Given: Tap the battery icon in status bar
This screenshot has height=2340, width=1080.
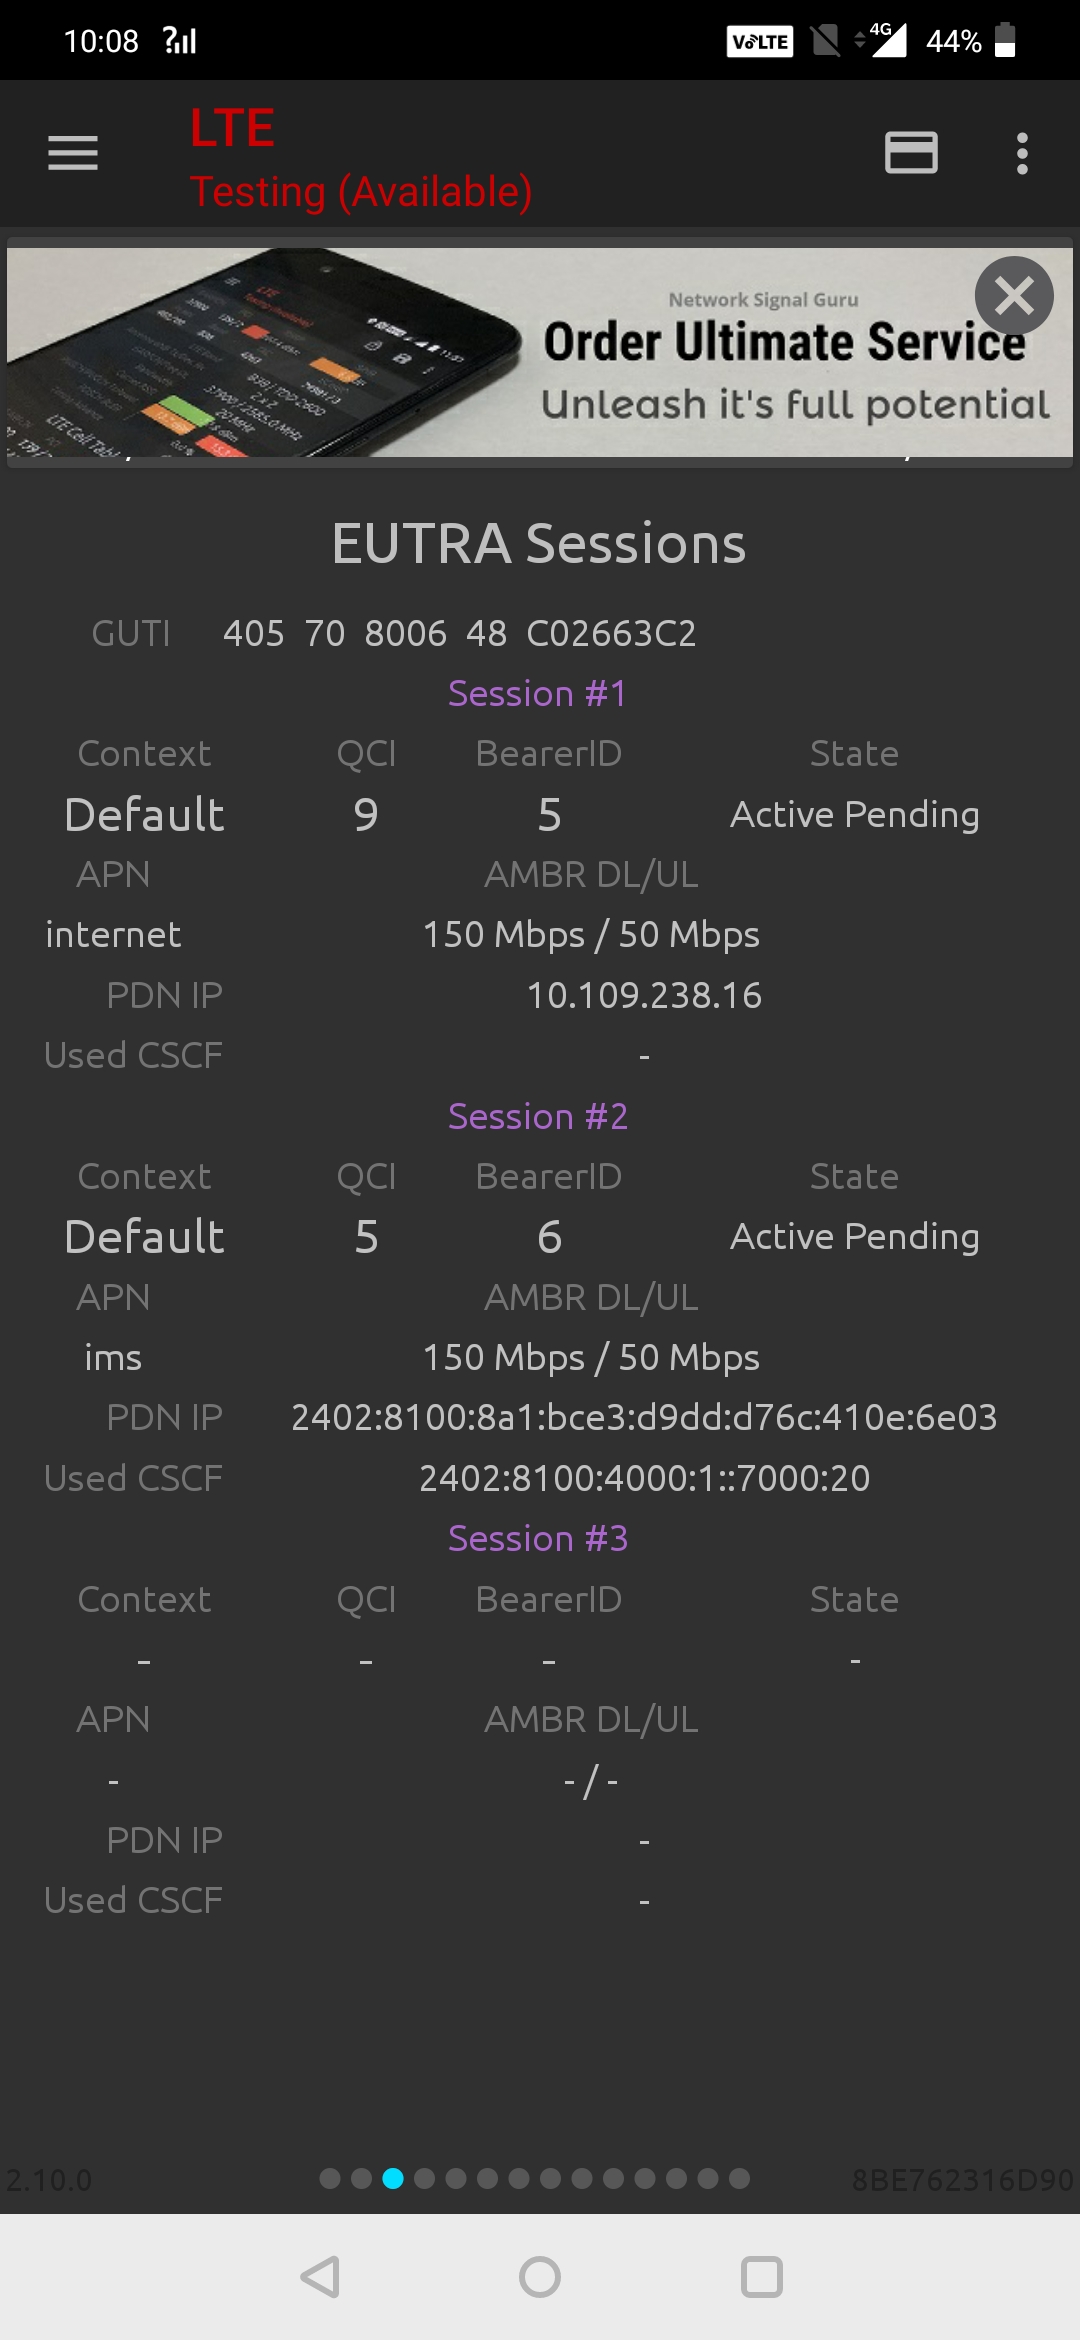Looking at the screenshot, I should click(x=1005, y=41).
